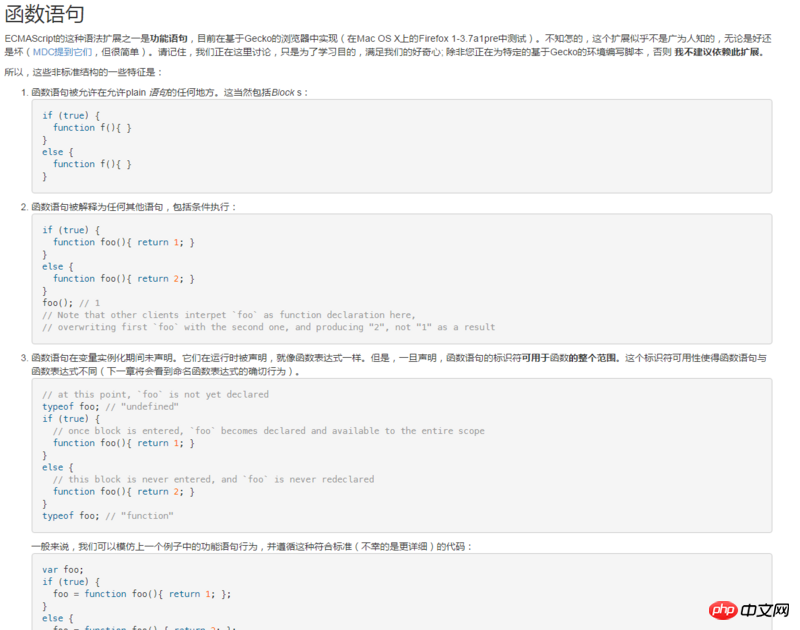Screen dimensions: 800x630
Task: Click the 'typeof foo; // "undefined"' code line
Action: click(x=110, y=407)
